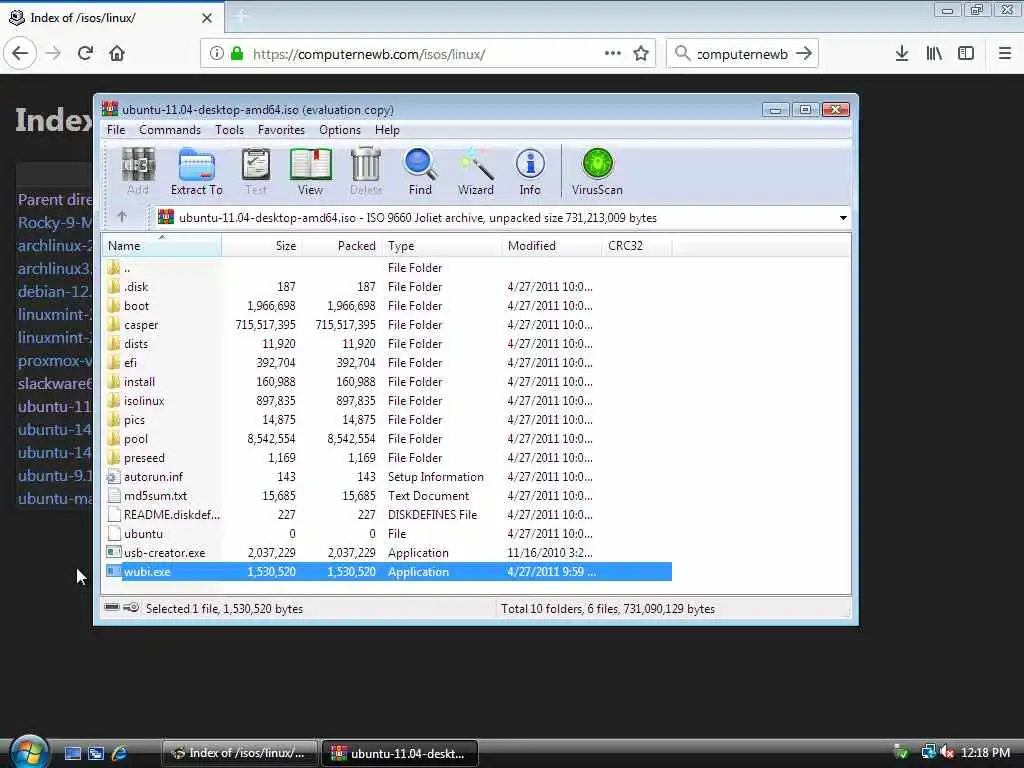
Task: Open the Tools menu
Action: coord(229,130)
